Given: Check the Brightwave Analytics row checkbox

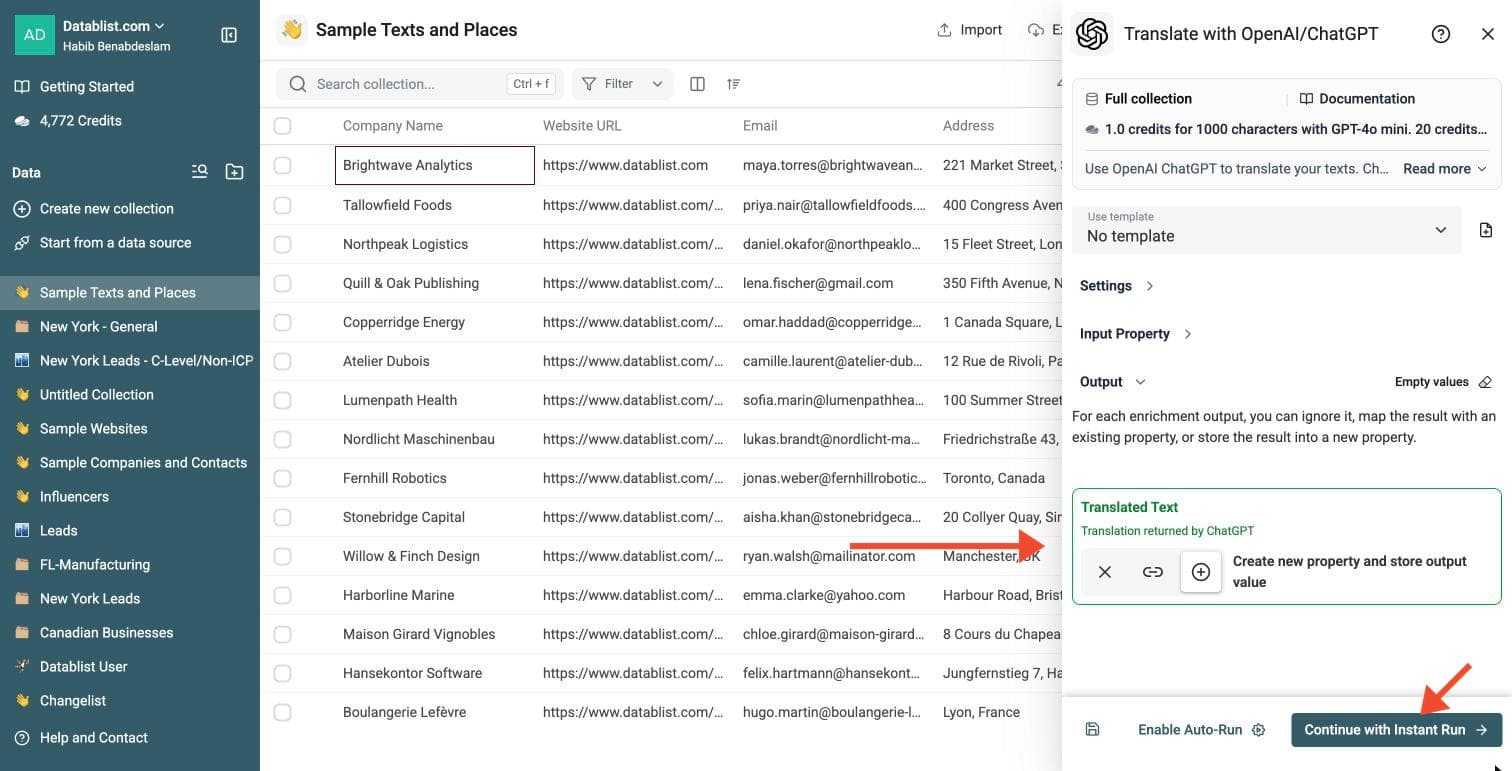Looking at the screenshot, I should (282, 165).
